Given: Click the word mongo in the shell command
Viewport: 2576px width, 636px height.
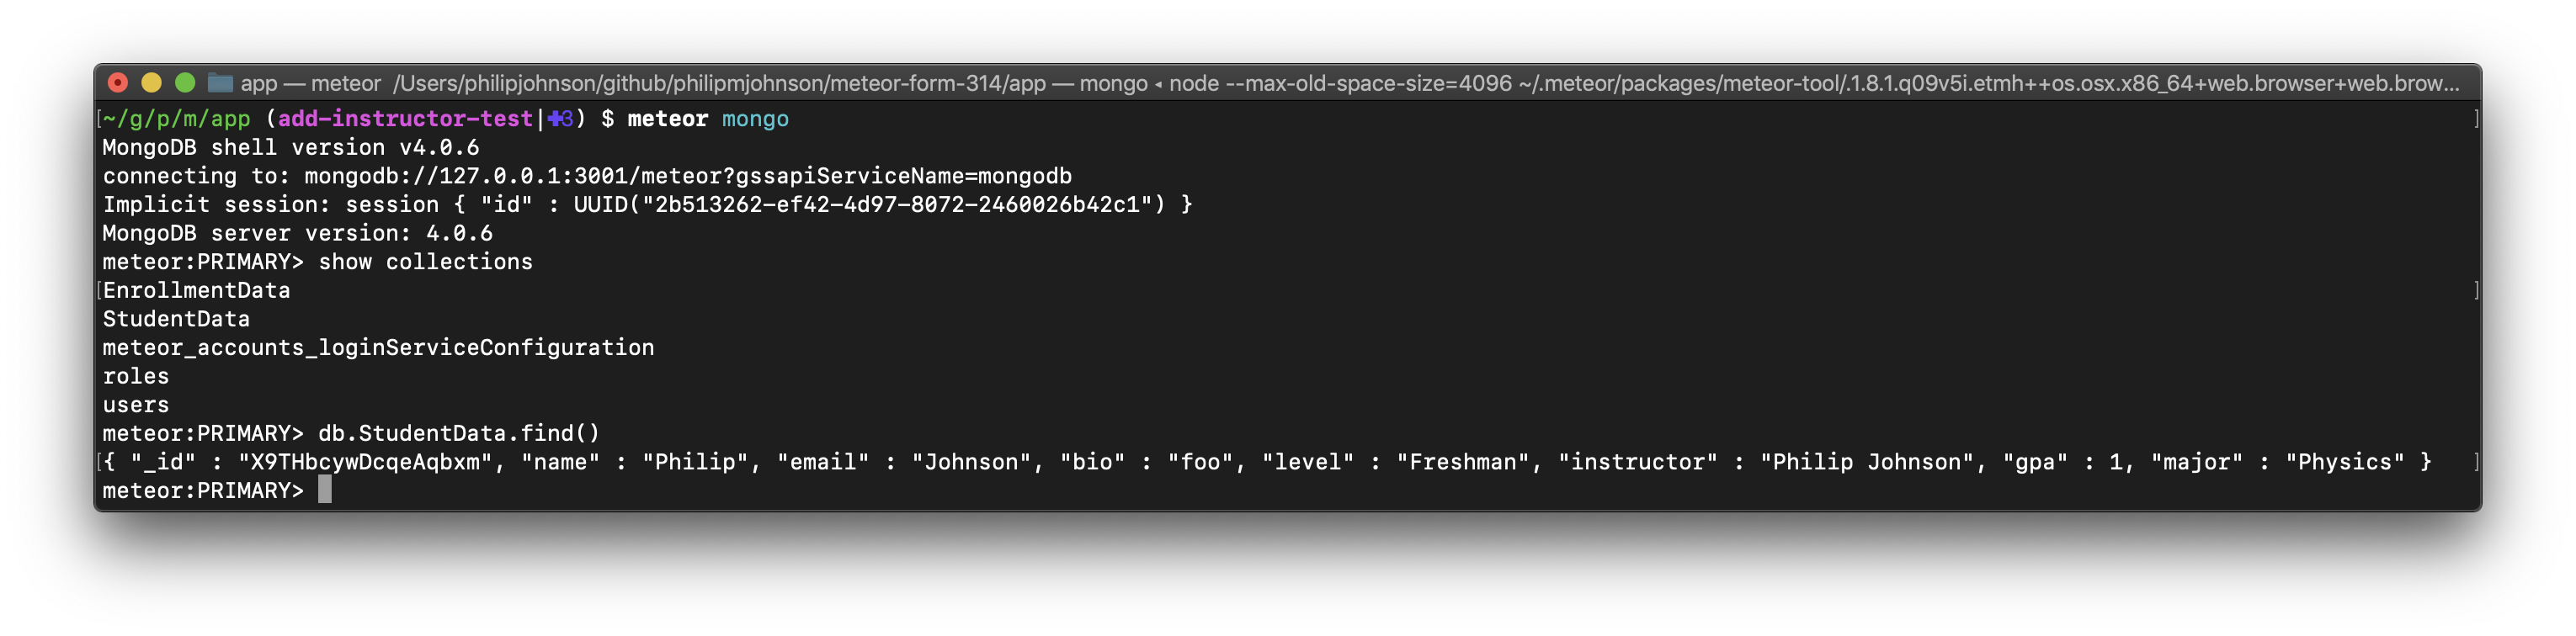Looking at the screenshot, I should coord(755,119).
